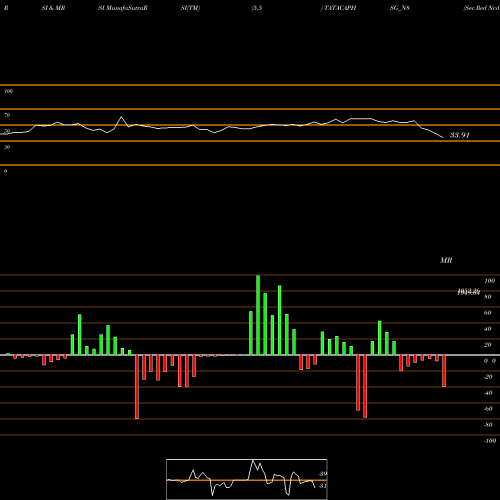Click the 'TATACAPH' header text
The height and width of the screenshot is (500, 500).
click(x=340, y=8)
